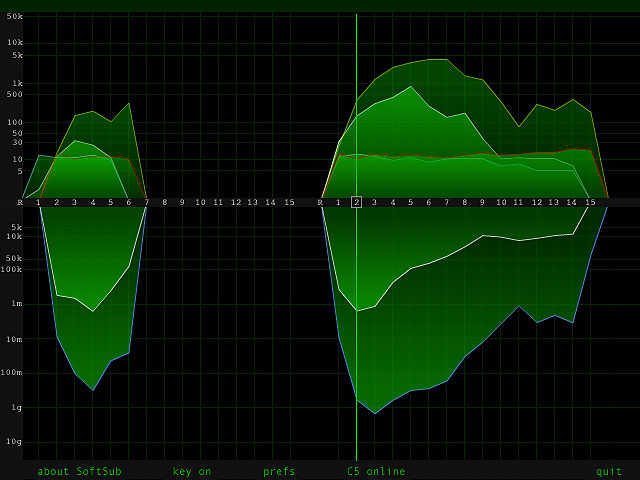Viewport: 640px width, 480px height.
Task: Select band 4 on the left graph axis
Action: pyautogui.click(x=93, y=202)
